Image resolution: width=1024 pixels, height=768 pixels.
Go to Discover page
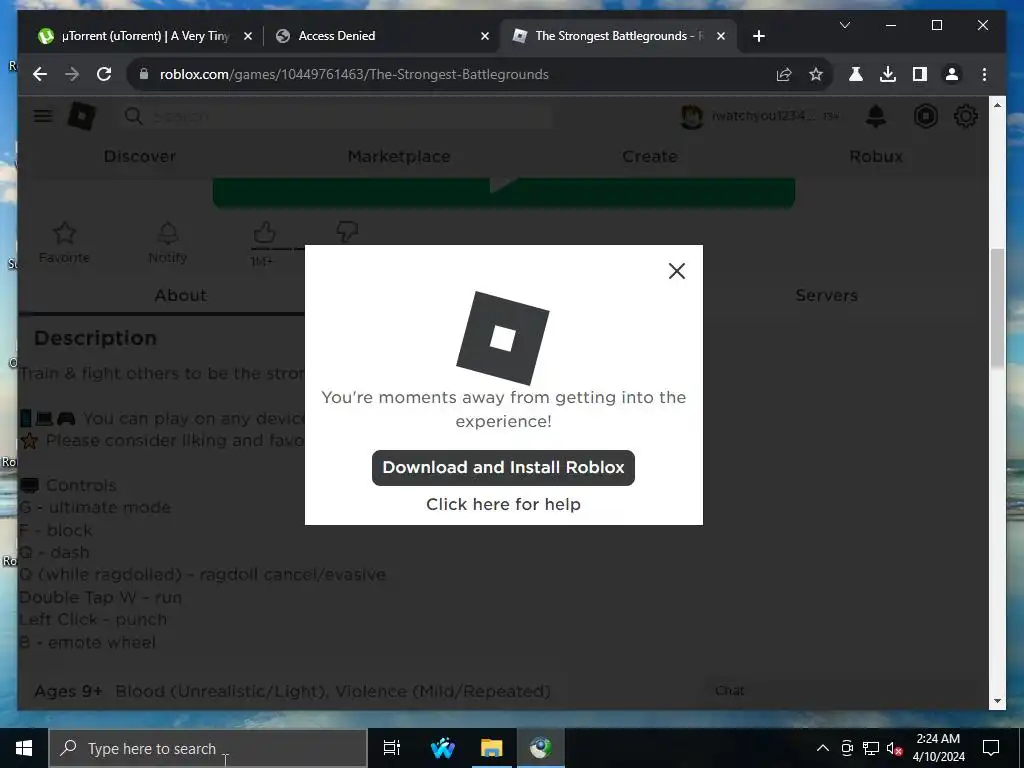point(140,157)
